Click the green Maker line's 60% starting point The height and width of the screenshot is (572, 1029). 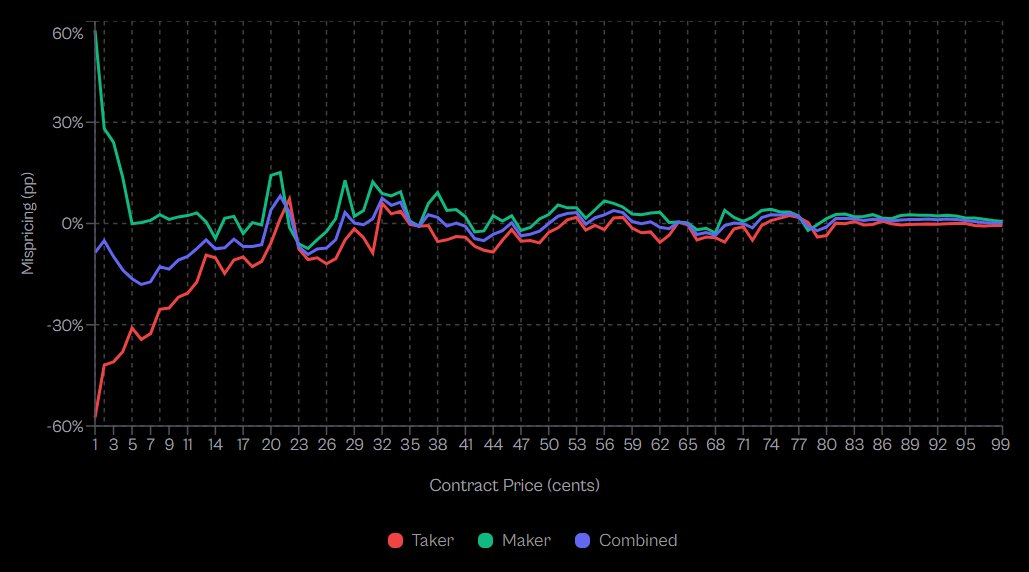[96, 32]
